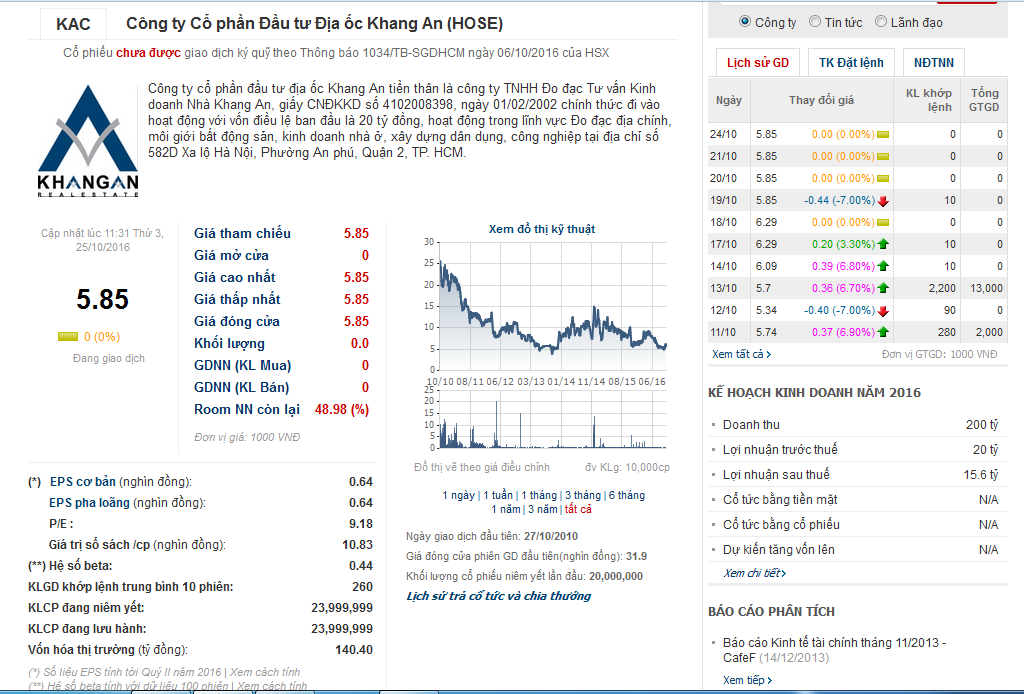The width and height of the screenshot is (1024, 694).
Task: Click green up arrow on 17/10 row
Action: point(883,244)
